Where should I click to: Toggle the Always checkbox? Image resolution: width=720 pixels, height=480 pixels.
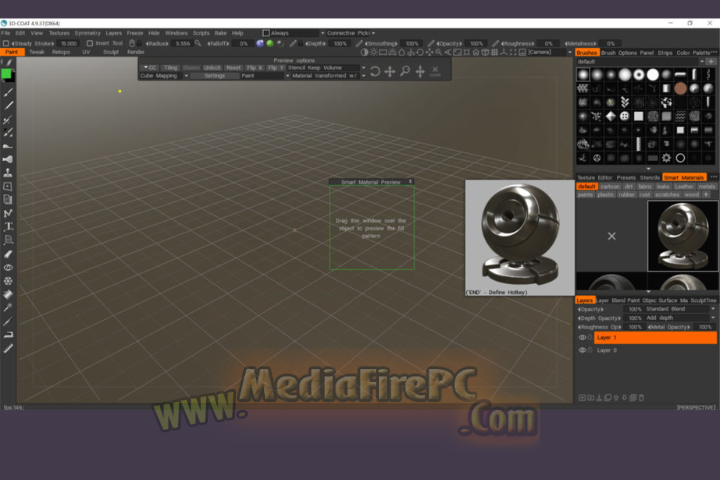coord(266,33)
